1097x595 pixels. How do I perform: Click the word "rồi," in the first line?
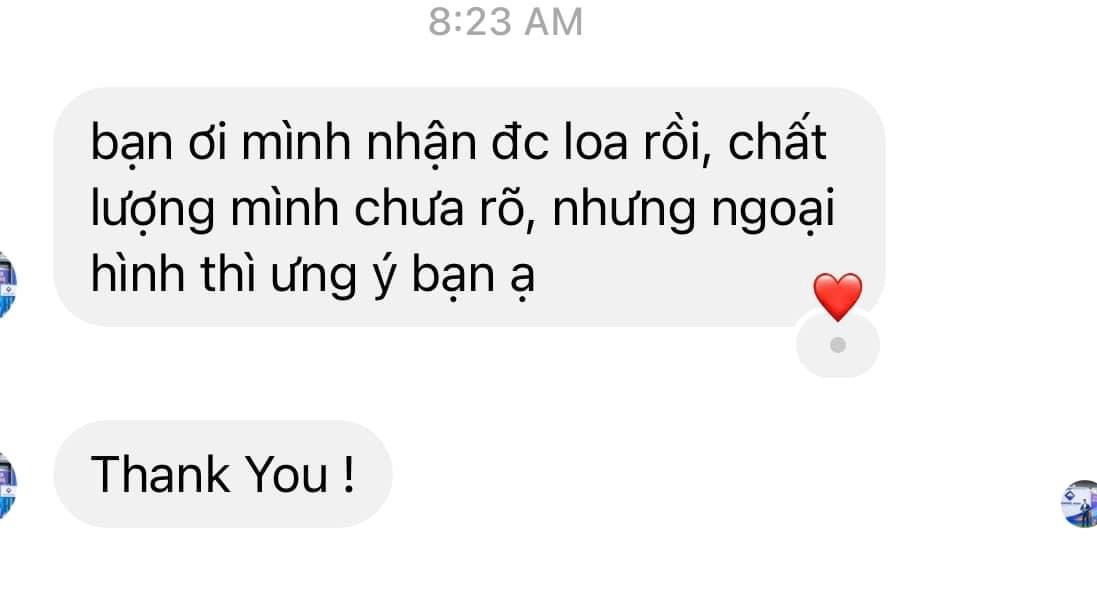point(677,141)
